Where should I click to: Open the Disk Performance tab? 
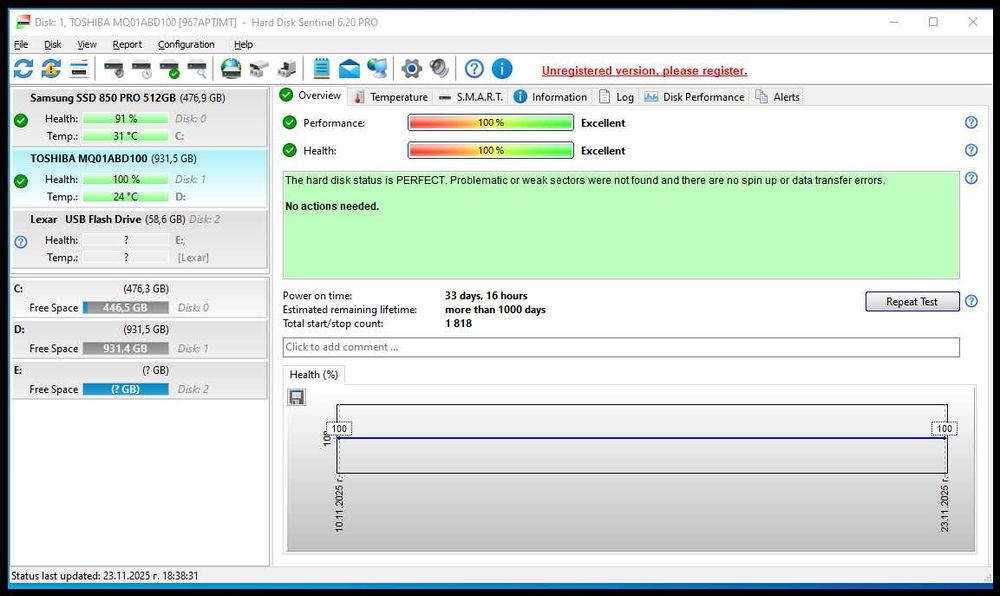coord(695,97)
